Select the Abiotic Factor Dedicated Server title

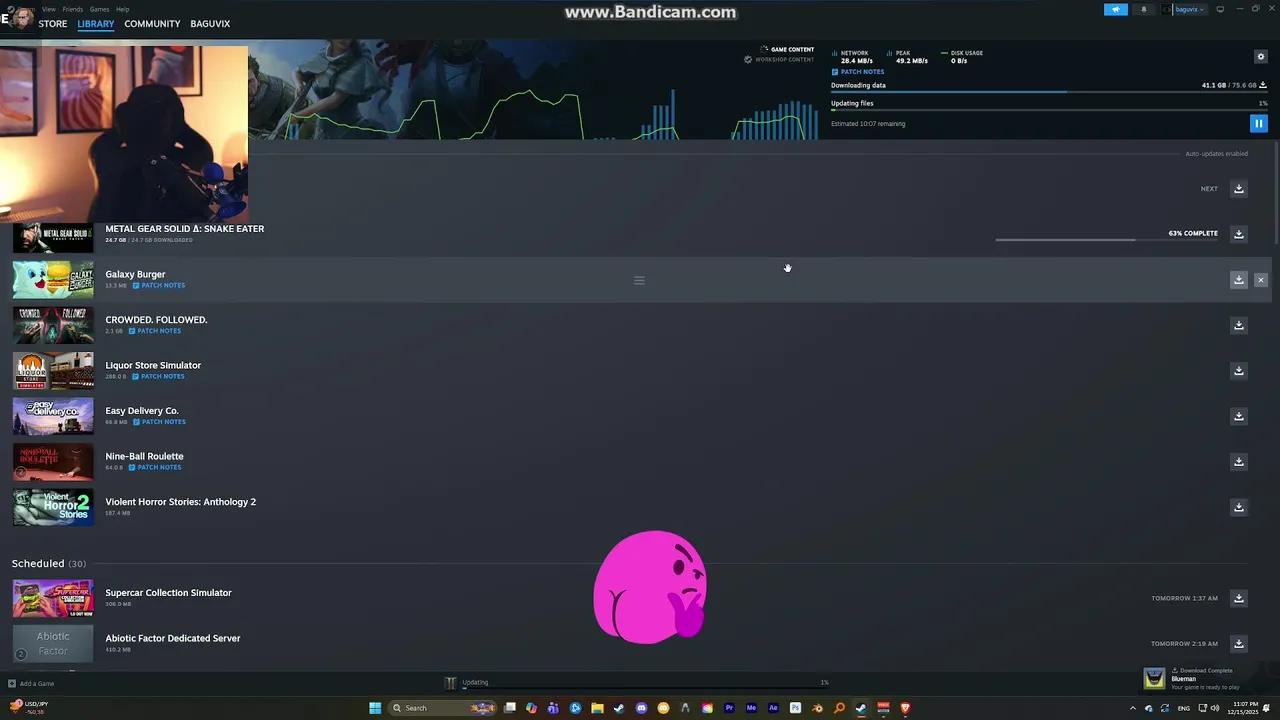click(173, 638)
